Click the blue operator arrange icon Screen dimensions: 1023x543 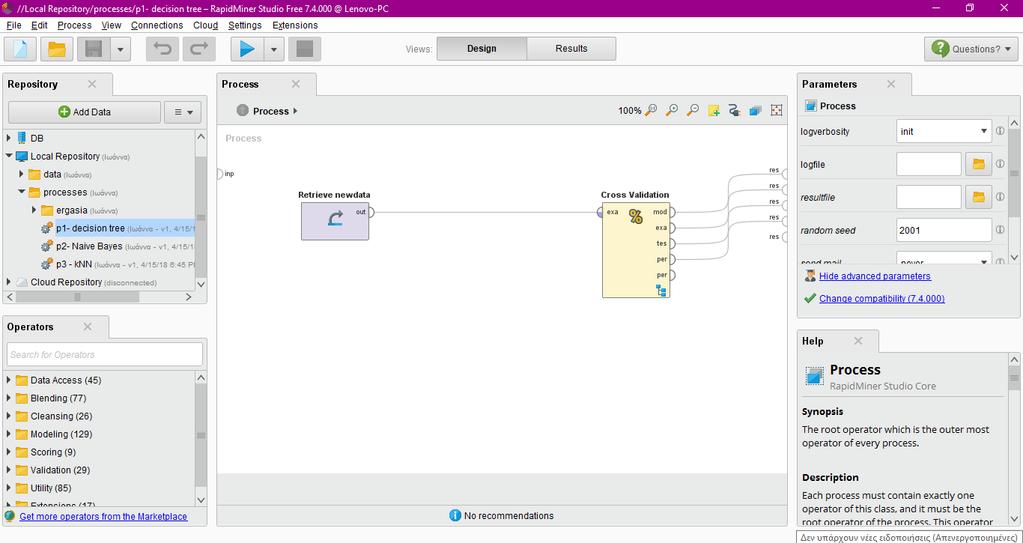coord(756,110)
